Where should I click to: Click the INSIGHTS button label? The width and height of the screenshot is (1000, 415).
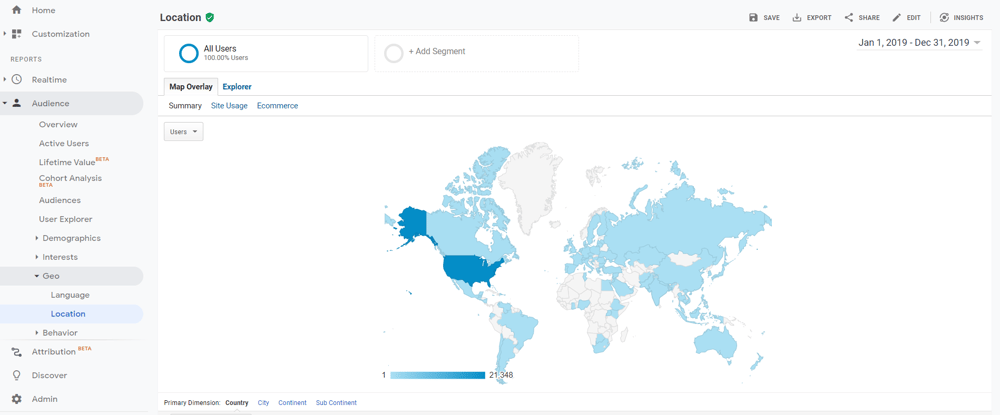[968, 18]
